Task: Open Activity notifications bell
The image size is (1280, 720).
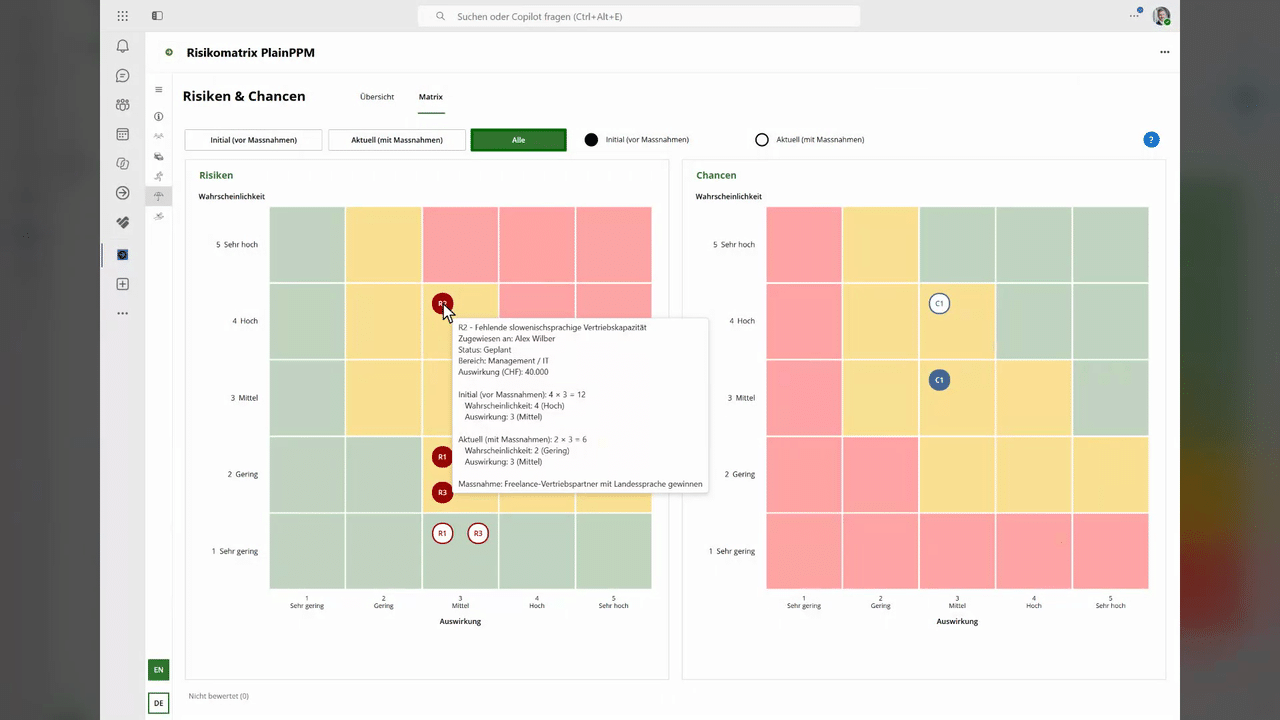Action: 123,46
